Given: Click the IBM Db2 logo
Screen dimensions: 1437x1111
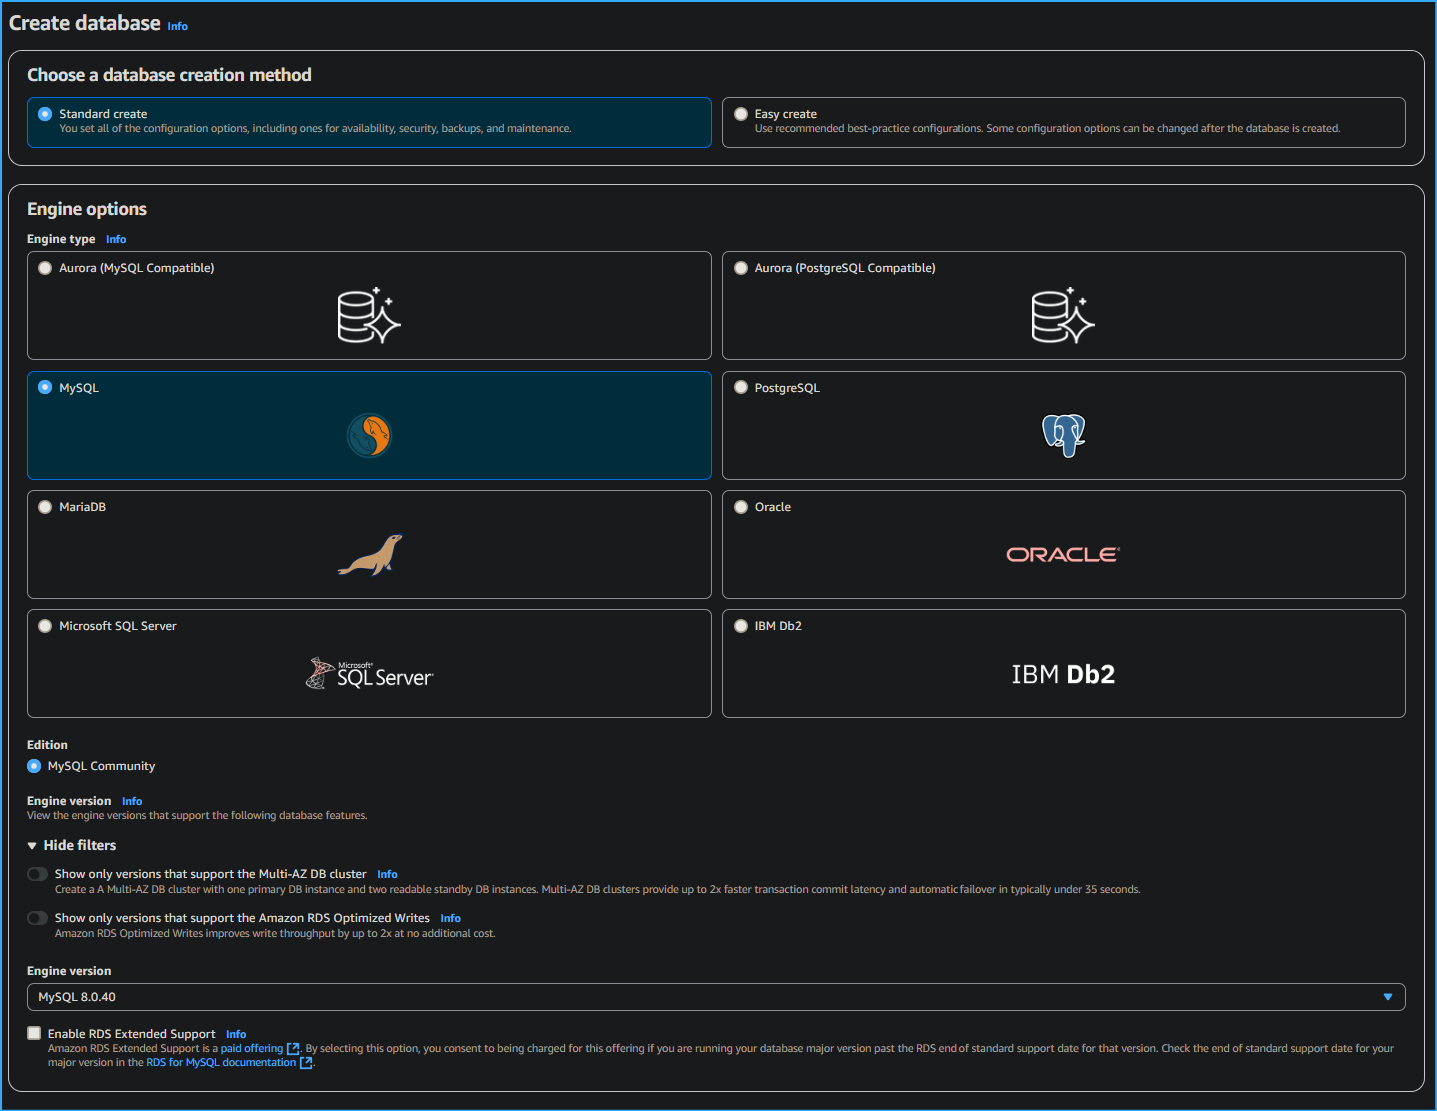Looking at the screenshot, I should click(1063, 673).
